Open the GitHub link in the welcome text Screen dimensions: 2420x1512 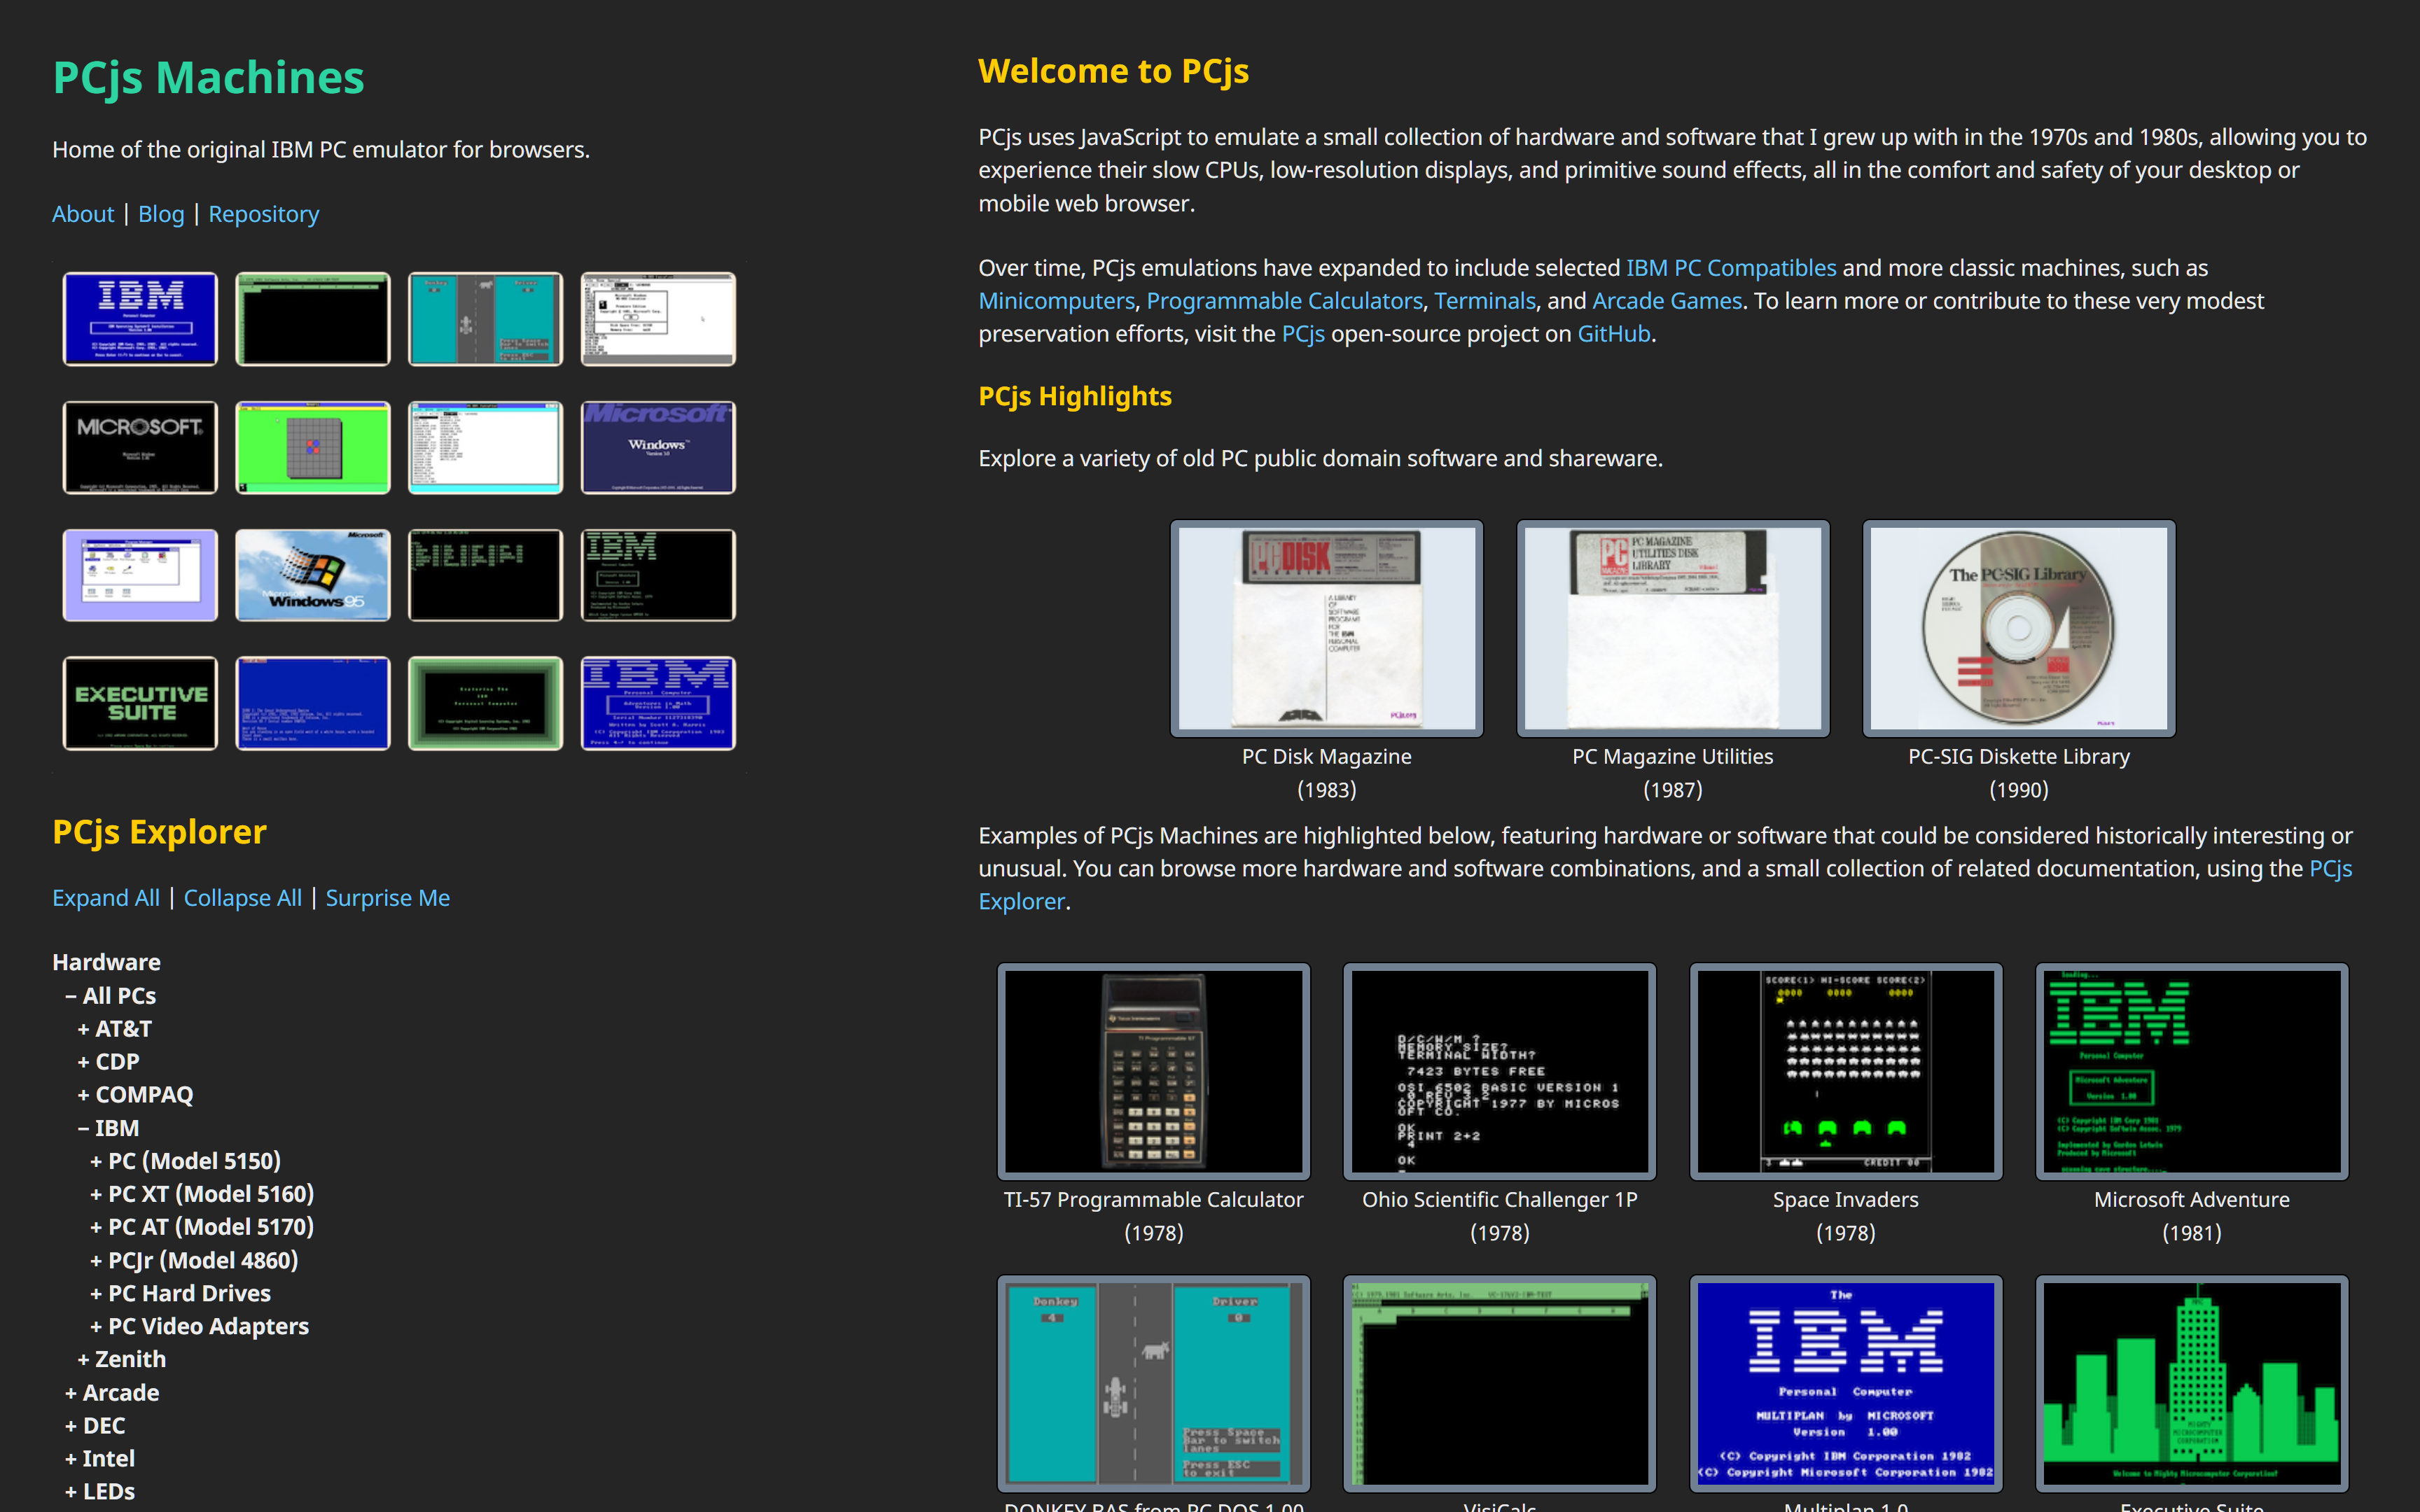click(x=1613, y=334)
